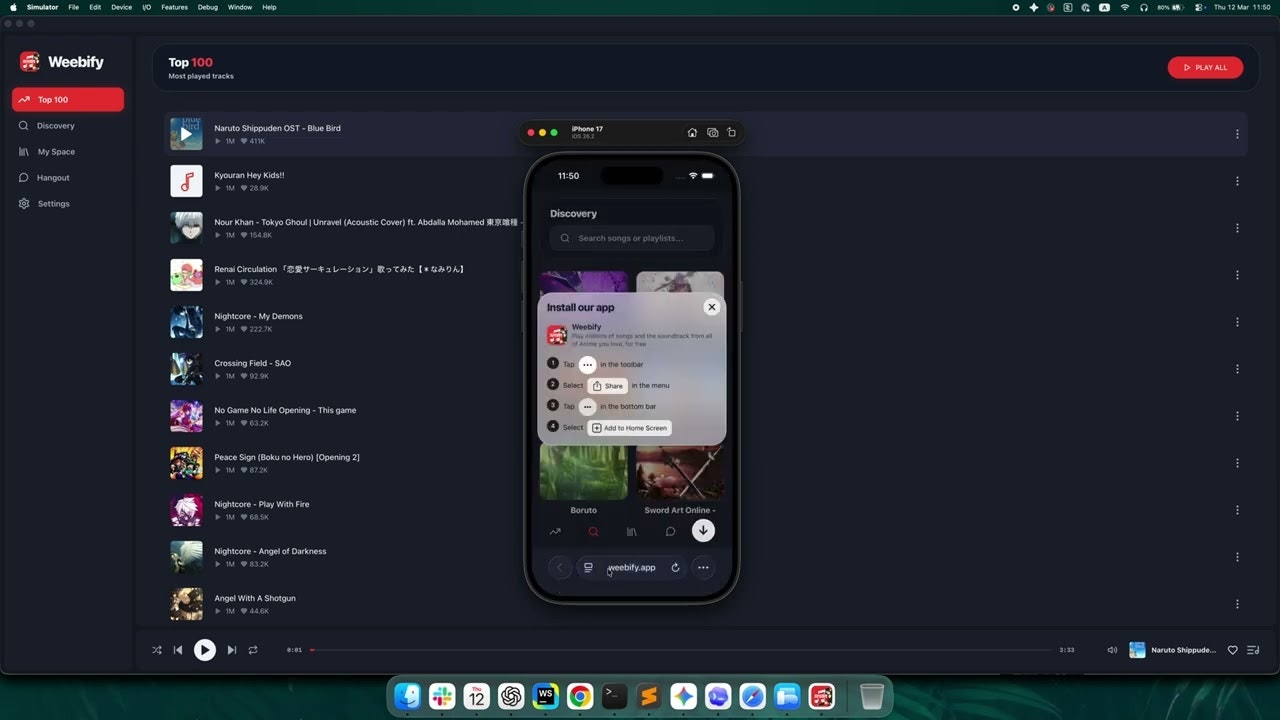This screenshot has width=1280, height=720.
Task: Reload the weebify.app page in Safari
Action: 675,568
